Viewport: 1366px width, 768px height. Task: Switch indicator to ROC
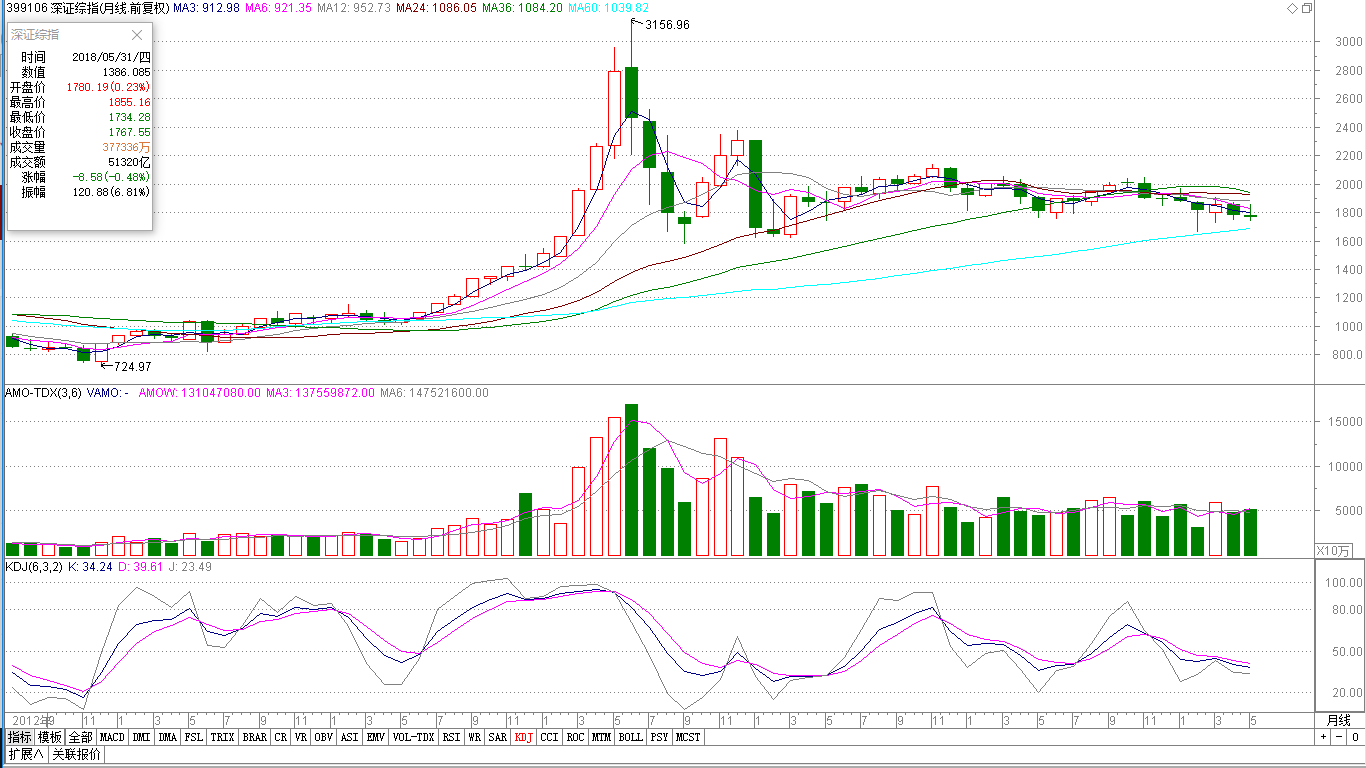[575, 737]
